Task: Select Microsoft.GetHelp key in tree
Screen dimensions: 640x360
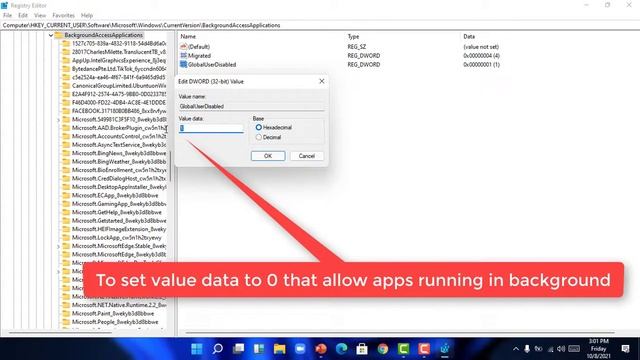Action: (116, 212)
